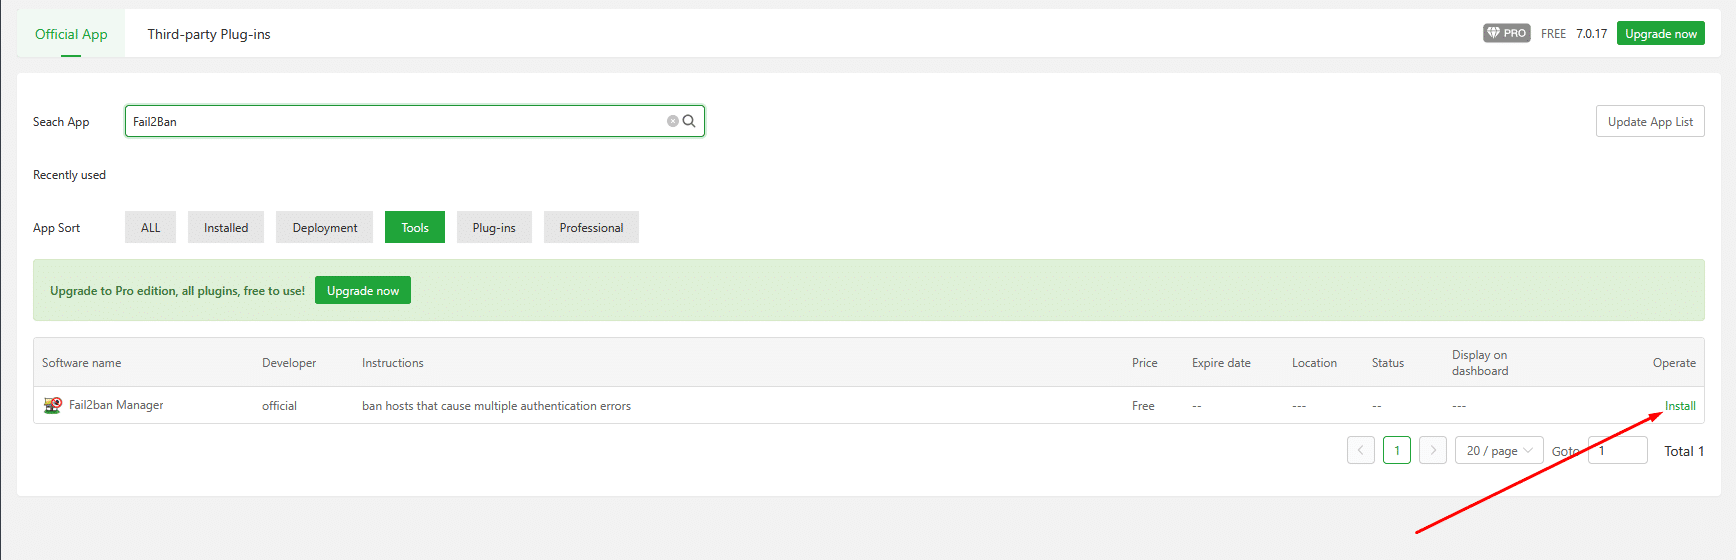Click the Location column header
This screenshot has width=1736, height=560.
point(1314,362)
